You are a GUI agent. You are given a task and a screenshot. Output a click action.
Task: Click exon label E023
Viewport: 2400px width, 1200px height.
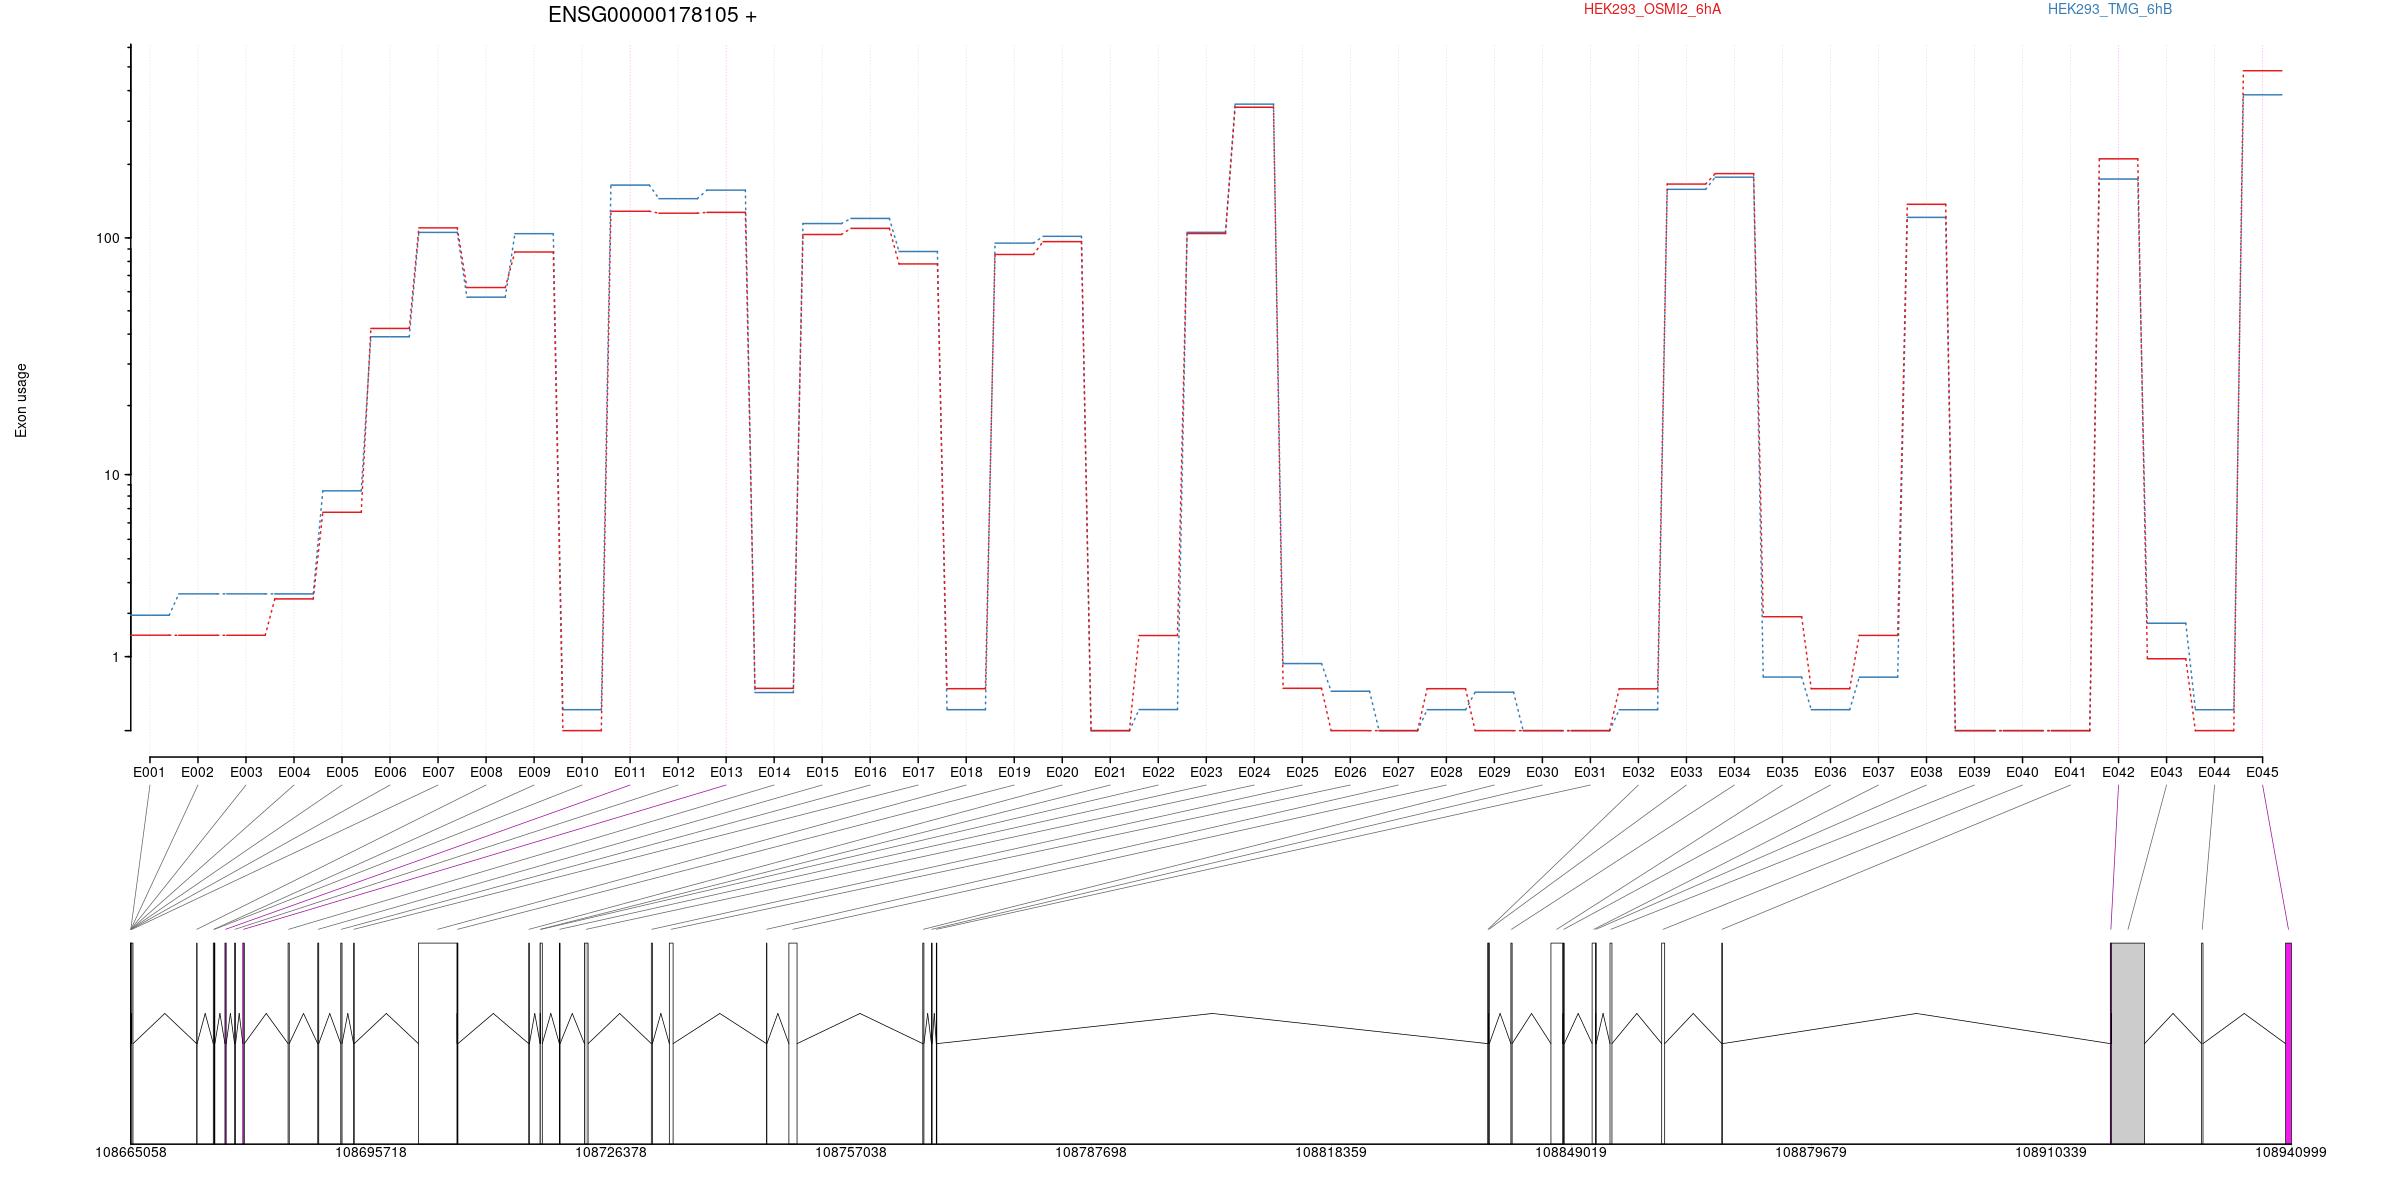coord(1206,772)
